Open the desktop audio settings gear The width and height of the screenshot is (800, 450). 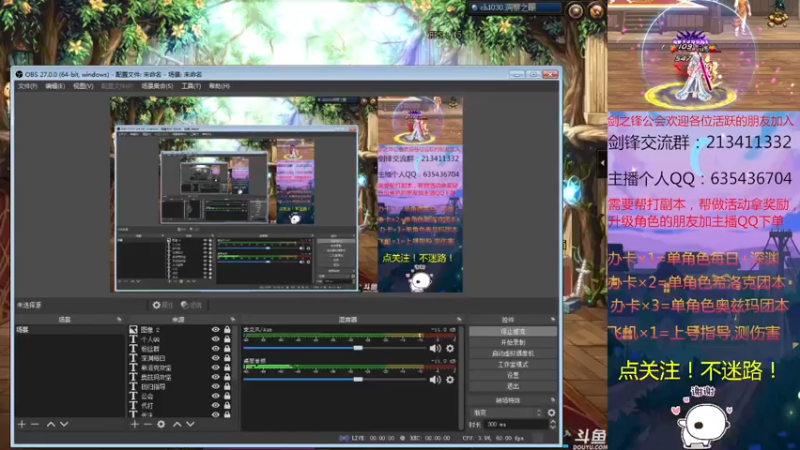pos(450,380)
